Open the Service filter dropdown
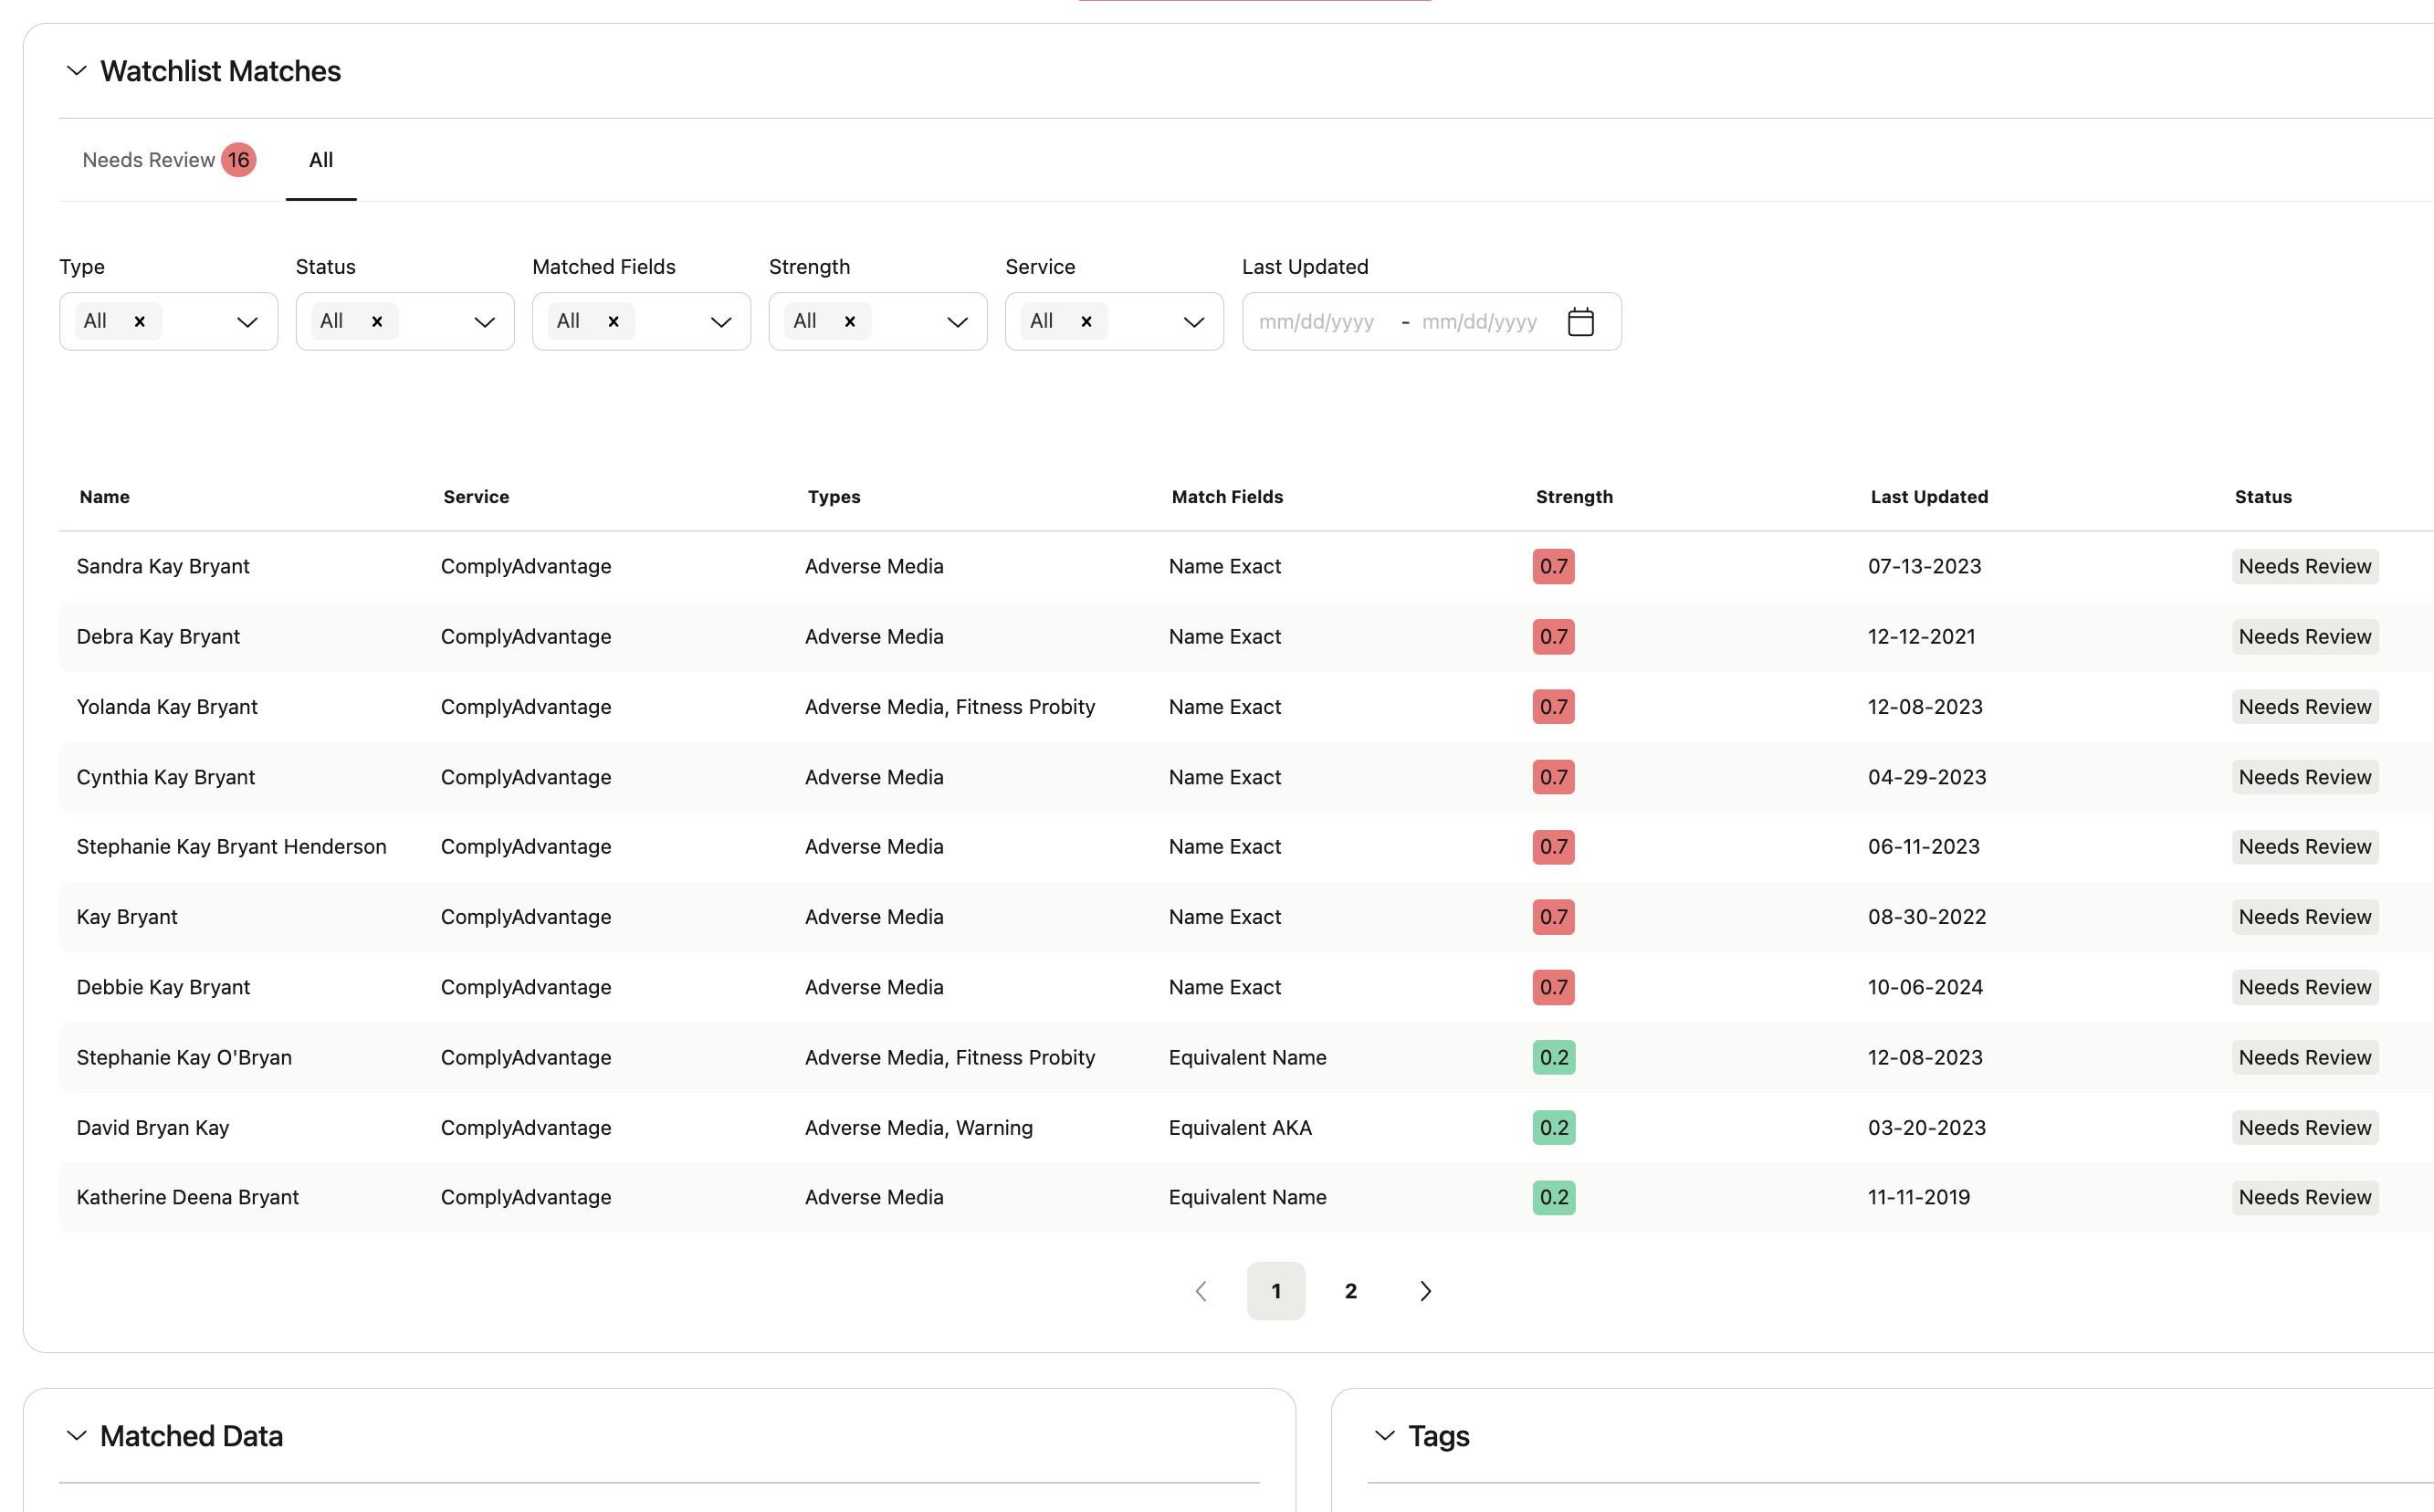The height and width of the screenshot is (1512, 2434). 1193,322
